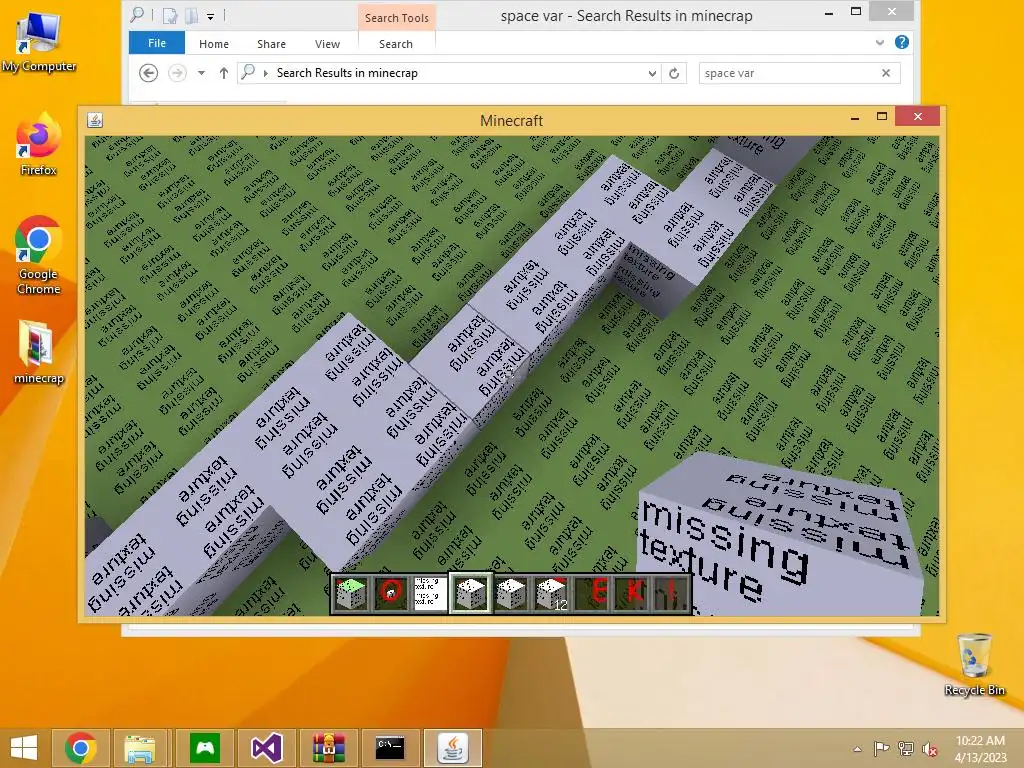The image size is (1024, 768).
Task: Select the highlighted white block hotbar slot
Action: pos(470,593)
